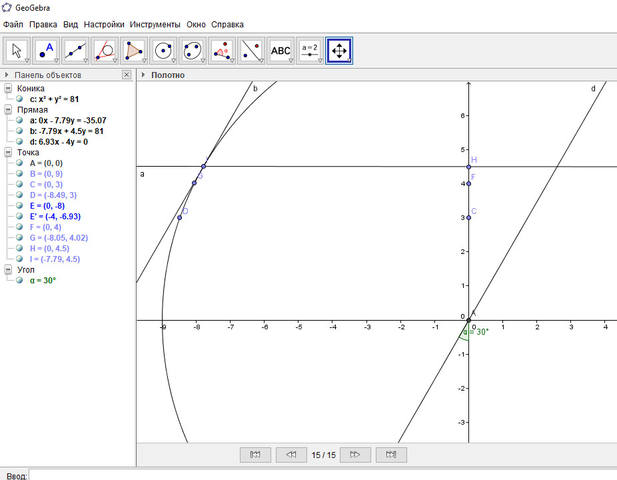Select the Angle tool
This screenshot has height=480, width=617.
click(x=222, y=50)
